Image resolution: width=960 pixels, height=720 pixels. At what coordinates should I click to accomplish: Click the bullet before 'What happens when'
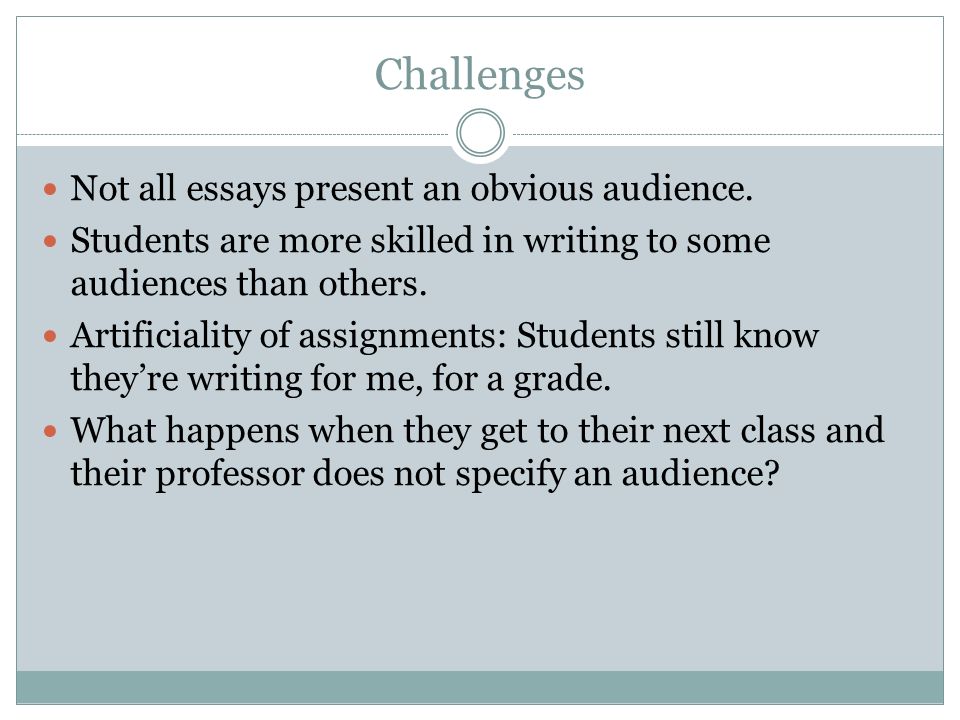[51, 431]
